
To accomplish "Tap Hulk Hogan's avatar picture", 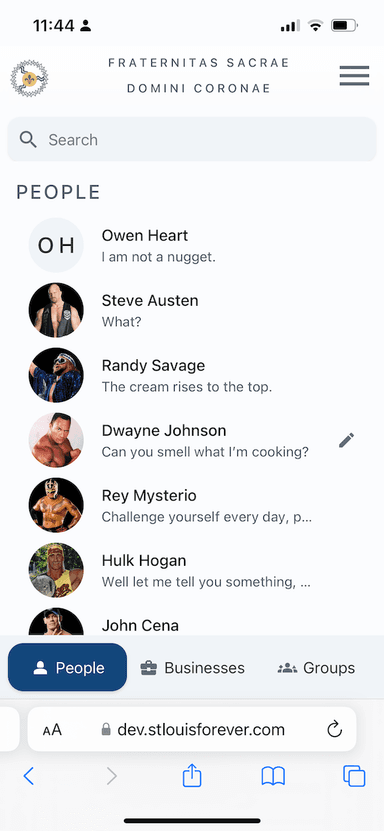I will point(56,570).
